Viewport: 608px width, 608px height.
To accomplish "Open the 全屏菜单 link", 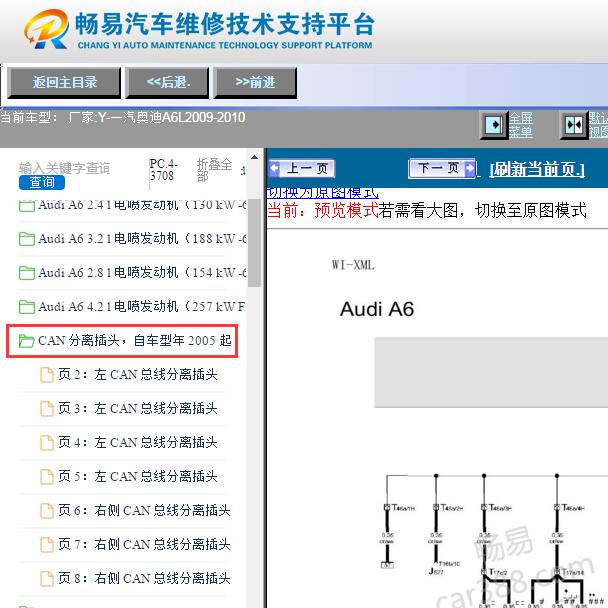I will pos(520,125).
